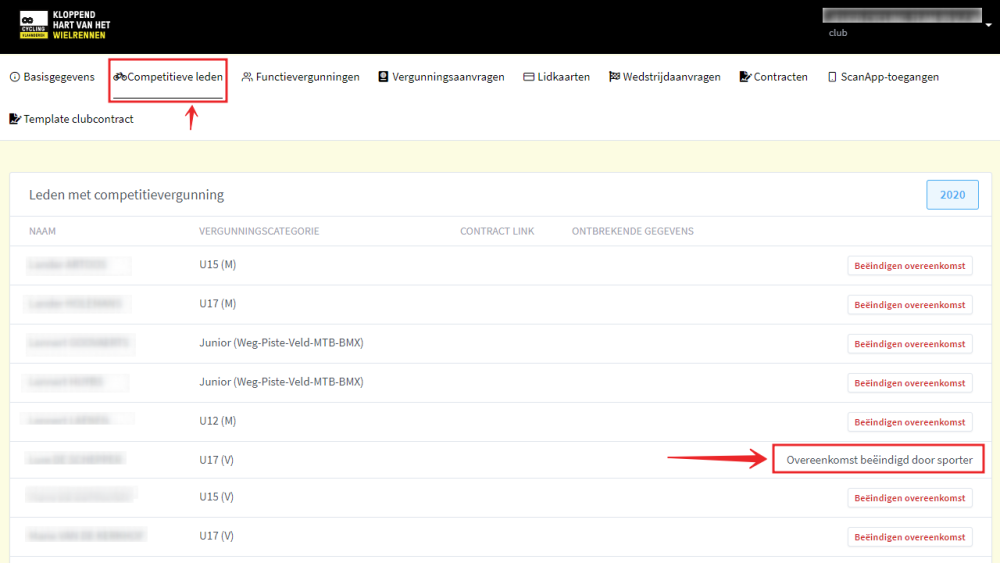
Task: Click Beëindigen overeenkomst for first Junior row
Action: pos(909,344)
